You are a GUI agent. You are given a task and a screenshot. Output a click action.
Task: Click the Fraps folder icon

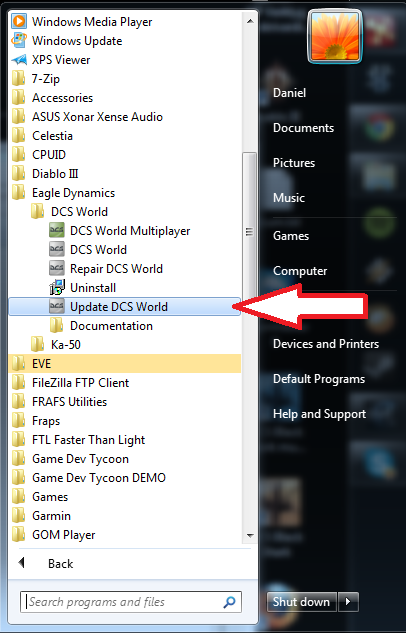tap(19, 420)
